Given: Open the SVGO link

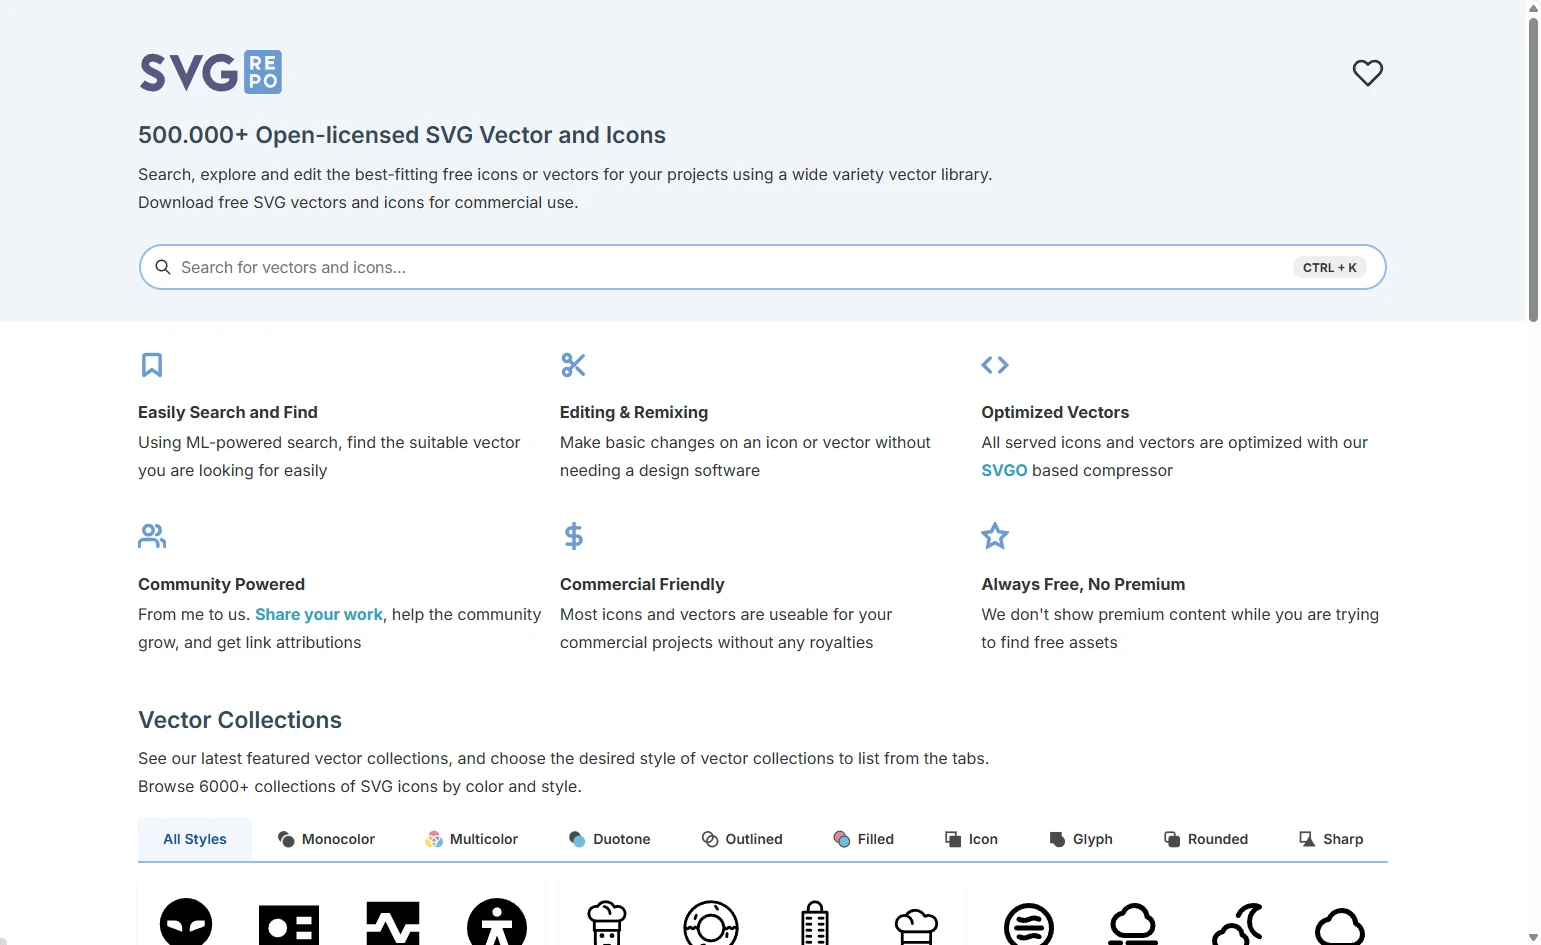Looking at the screenshot, I should coord(1004,470).
